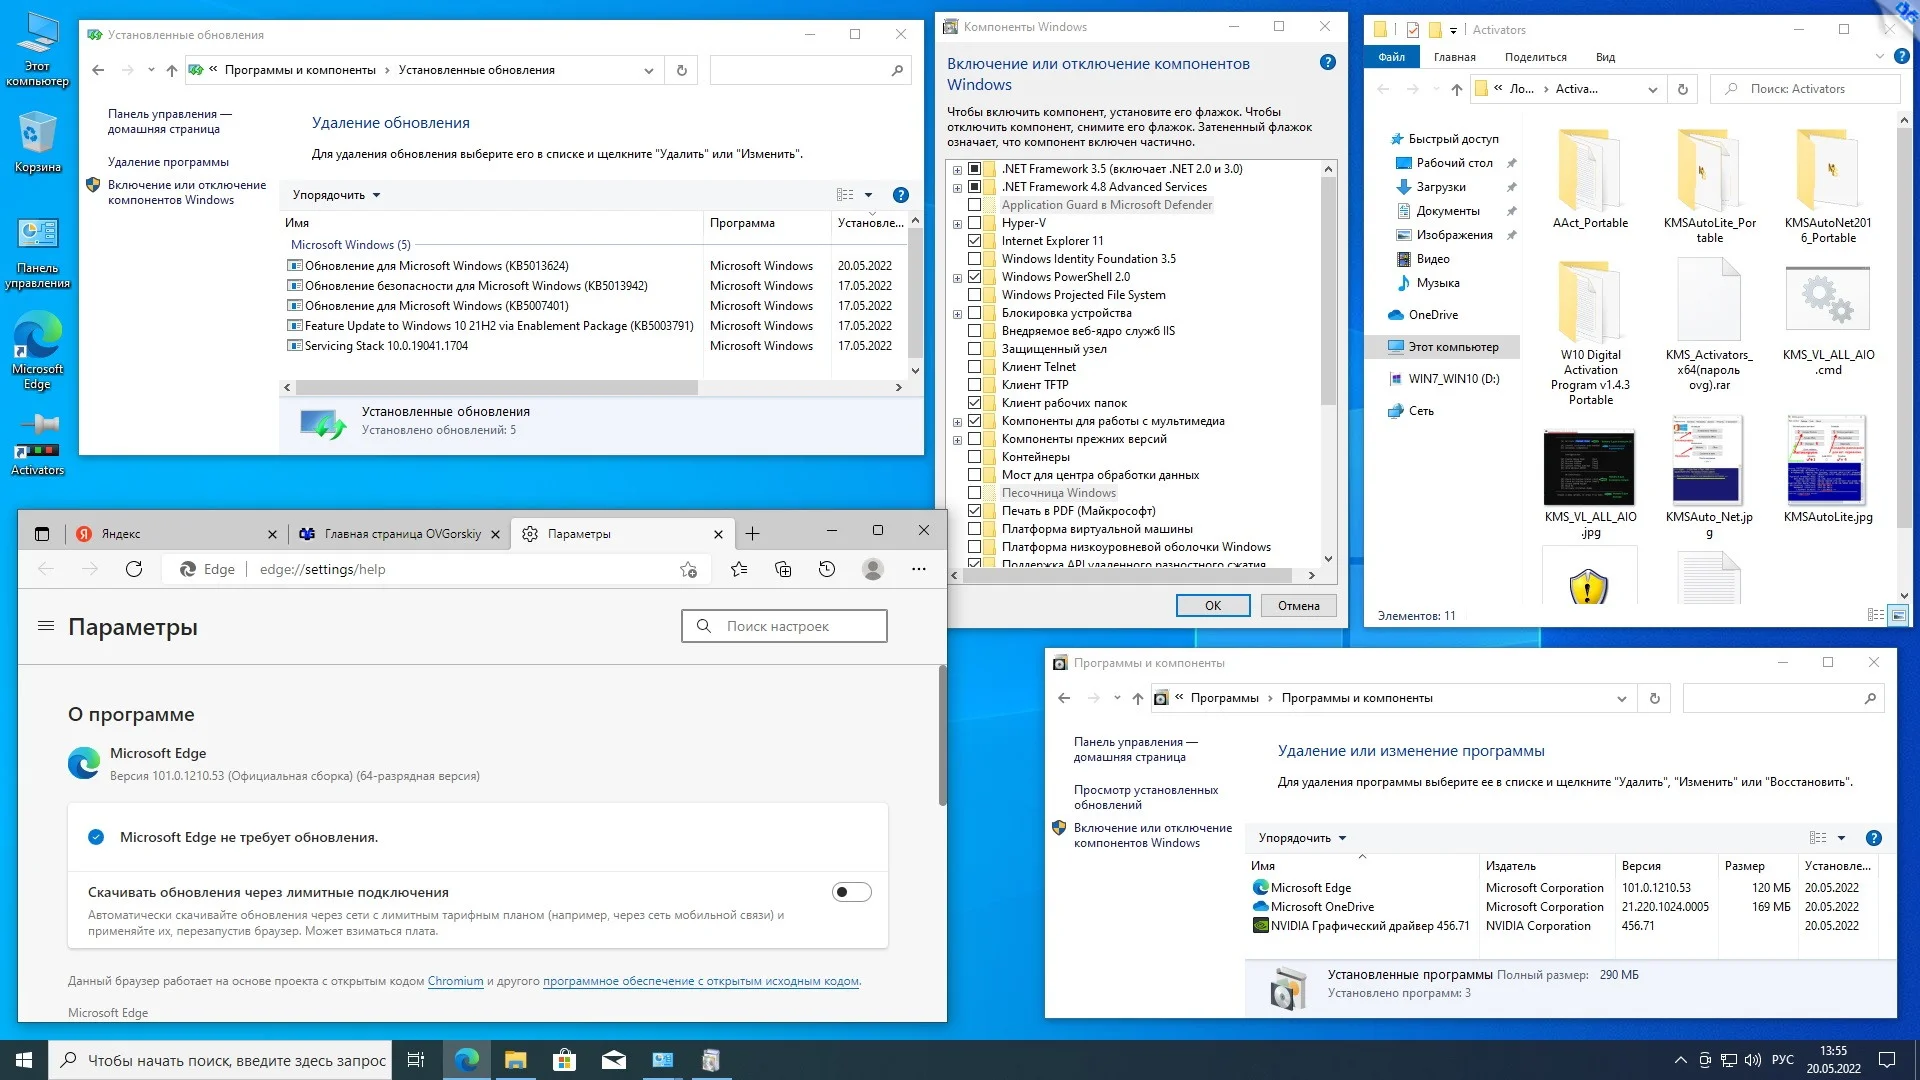Refresh the Installed Updates window

[x=682, y=70]
